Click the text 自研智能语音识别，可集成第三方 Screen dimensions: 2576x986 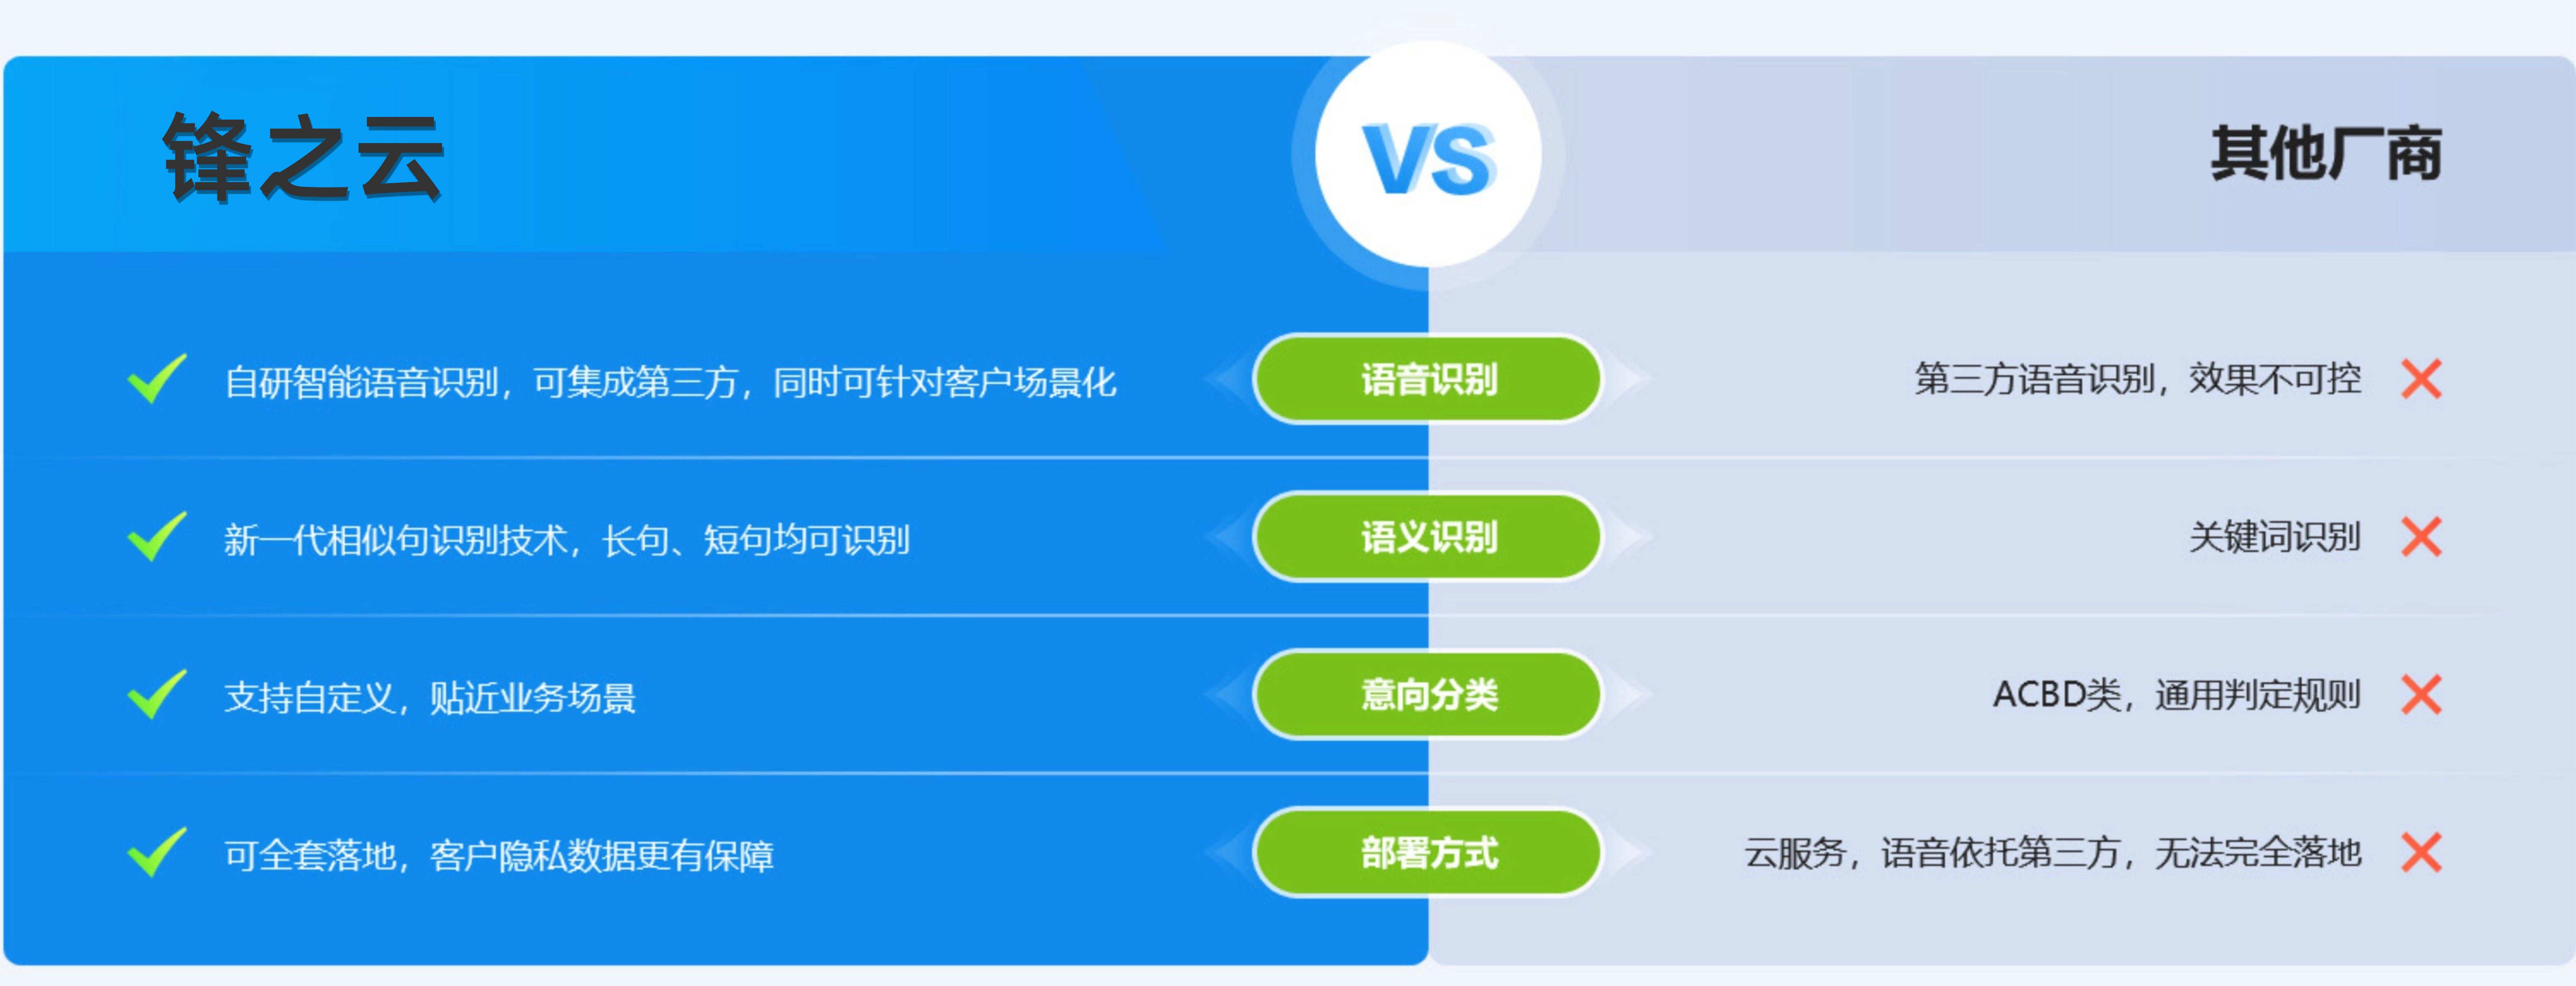click(x=670, y=381)
